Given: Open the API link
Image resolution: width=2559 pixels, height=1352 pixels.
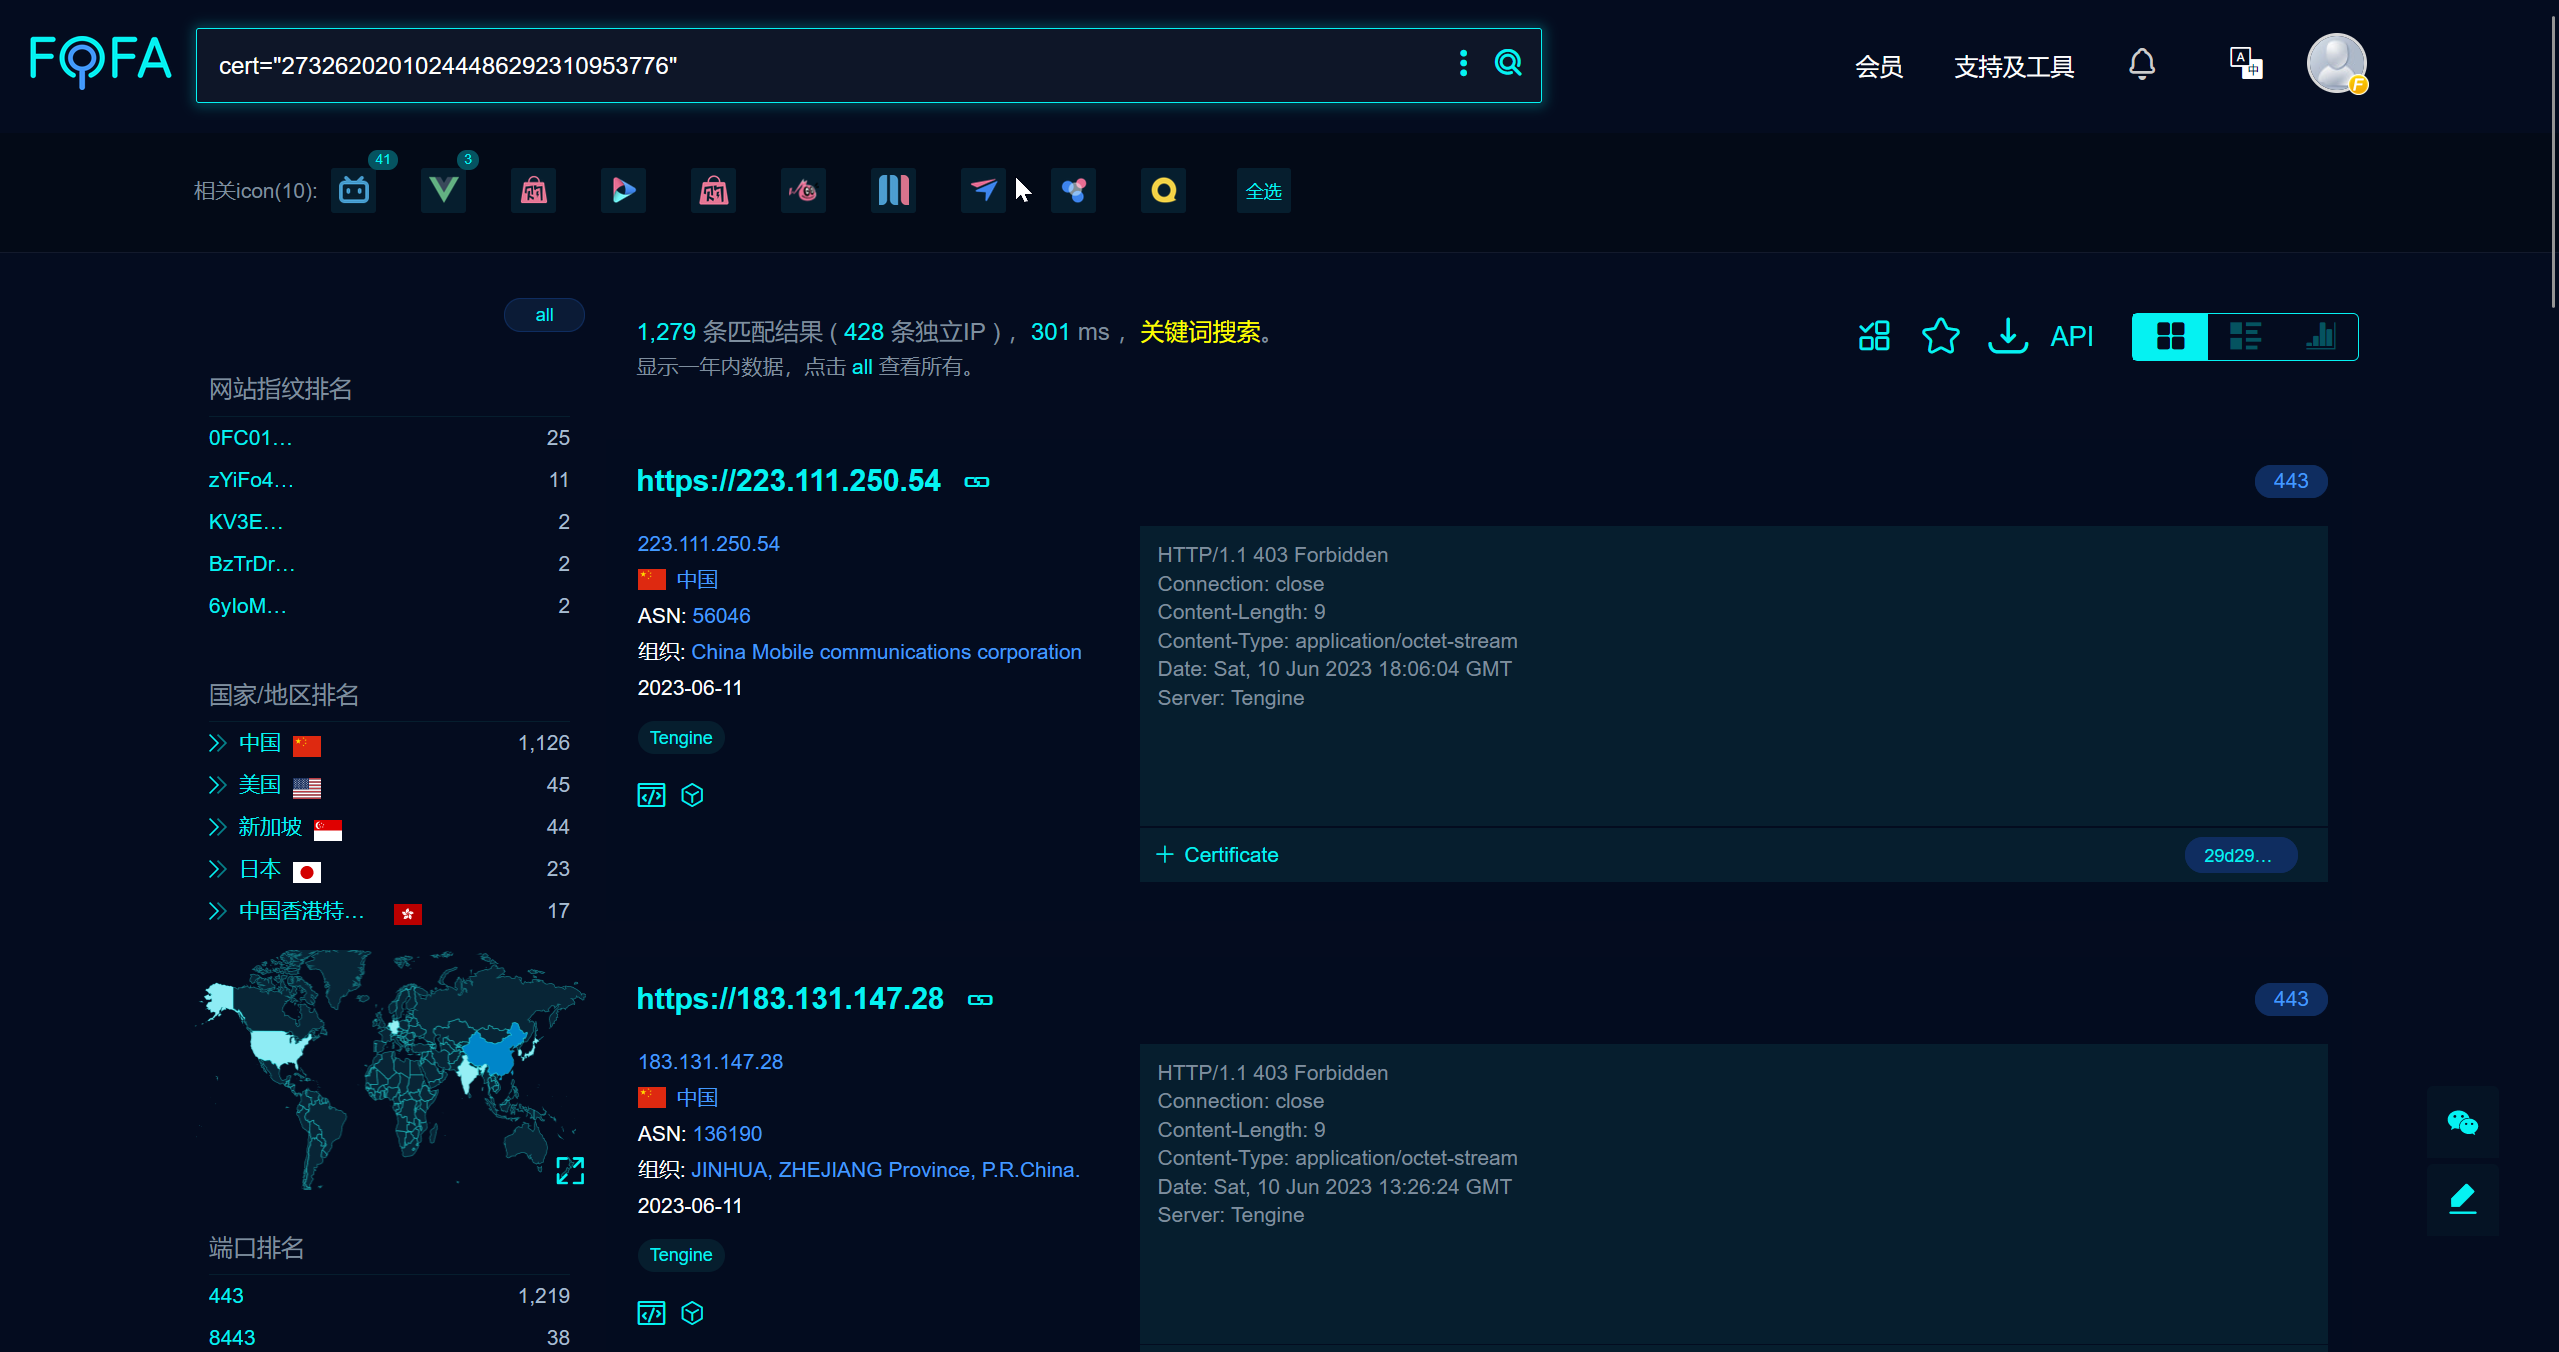Looking at the screenshot, I should pos(2072,336).
